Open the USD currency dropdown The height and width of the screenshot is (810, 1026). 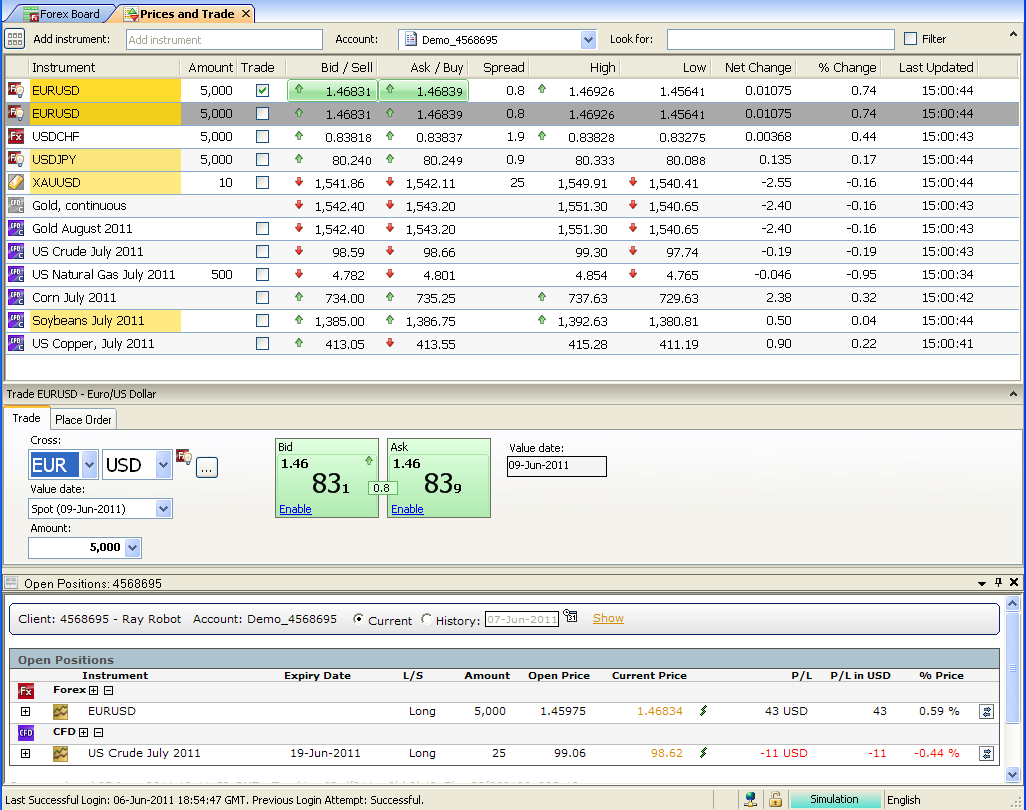164,465
